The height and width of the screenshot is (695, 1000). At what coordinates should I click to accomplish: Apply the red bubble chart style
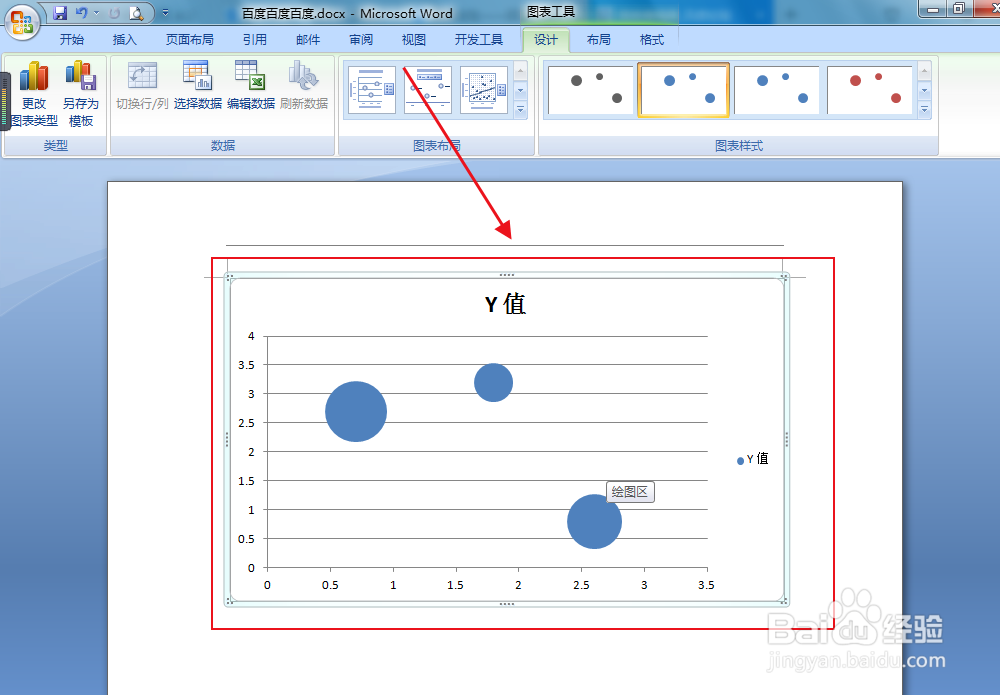coord(870,90)
